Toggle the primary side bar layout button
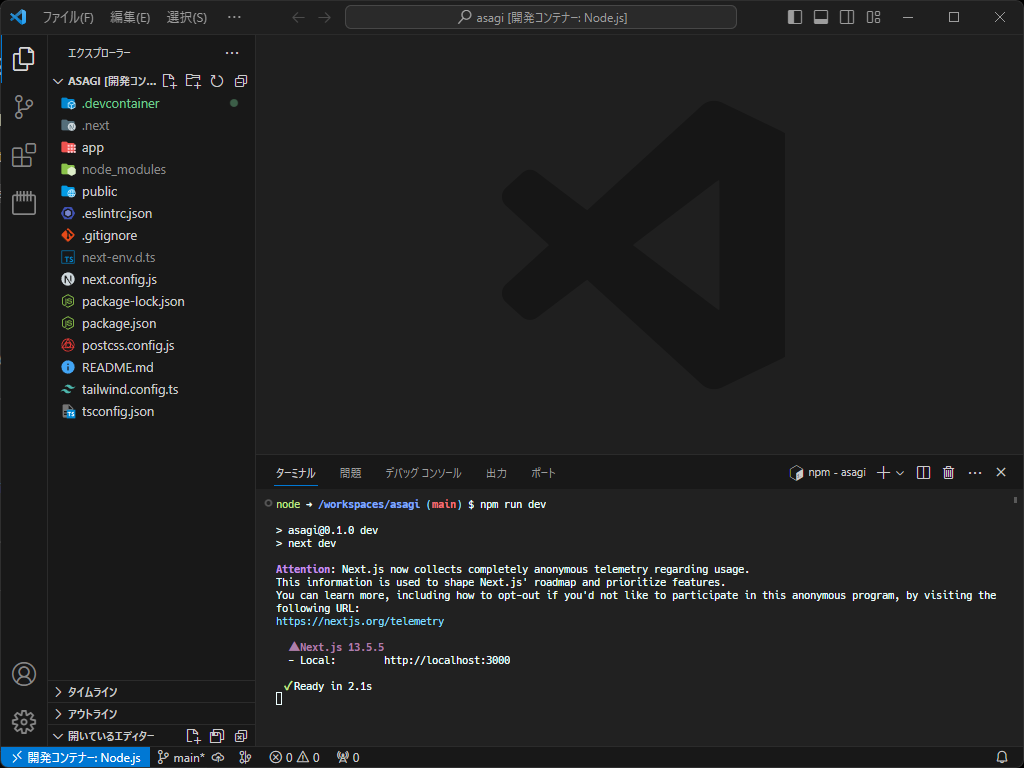 pos(795,17)
